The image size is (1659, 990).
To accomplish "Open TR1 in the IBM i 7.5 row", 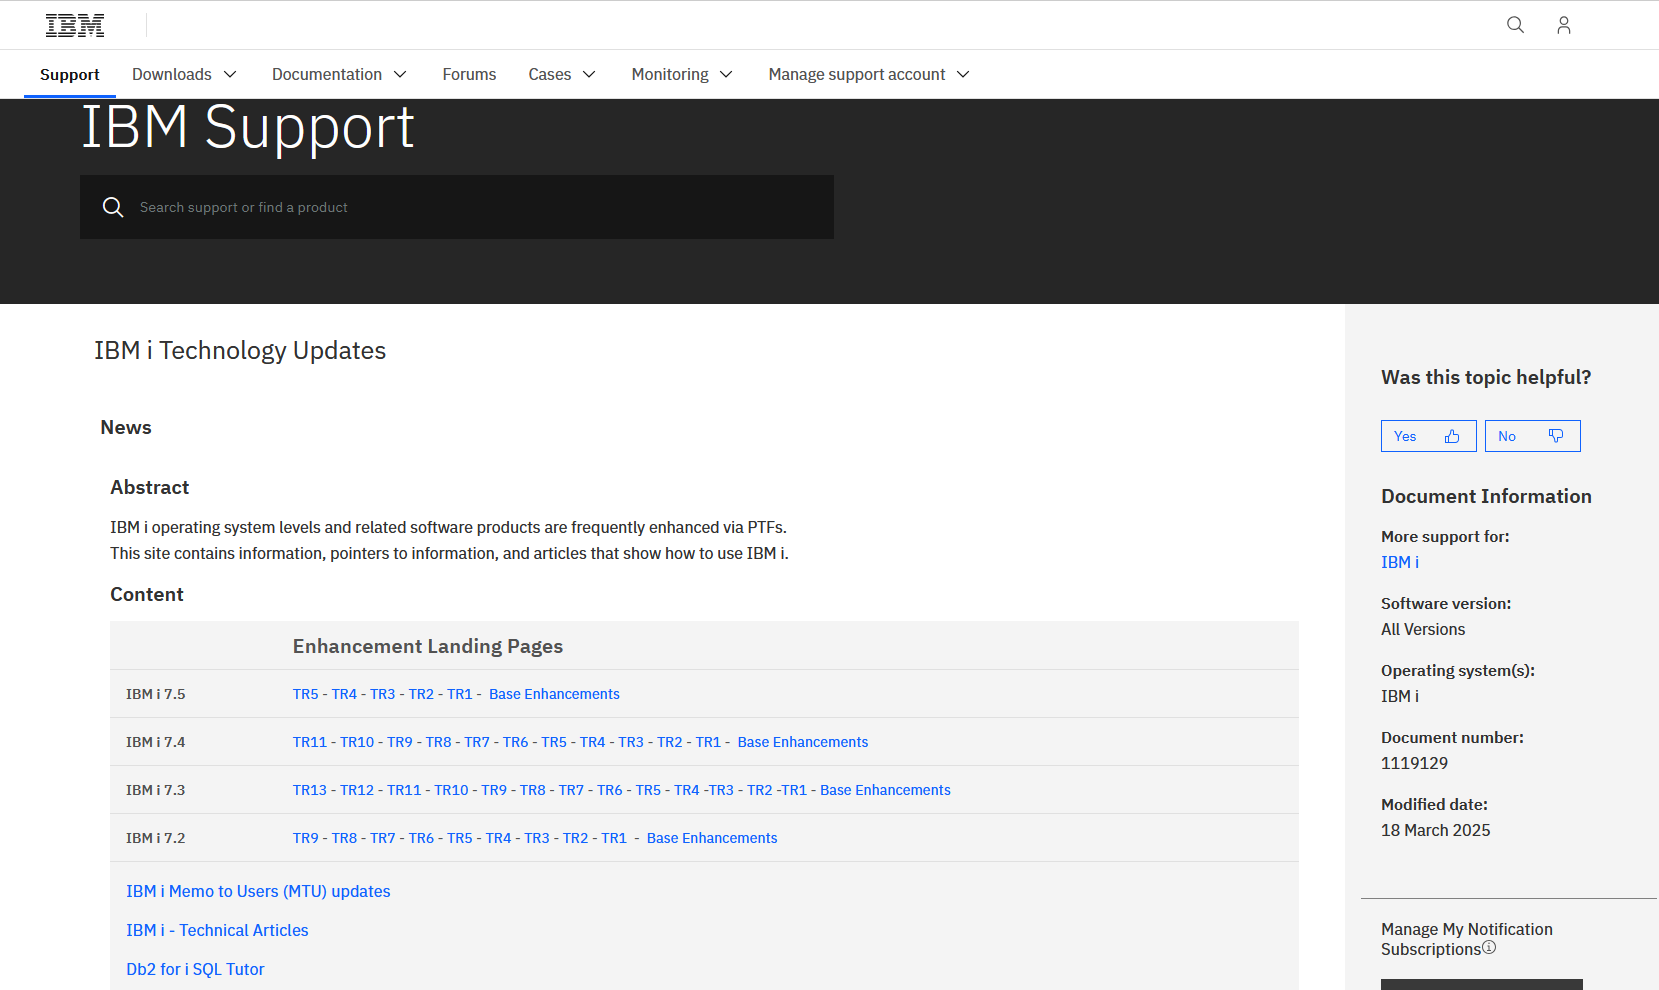I will [460, 694].
